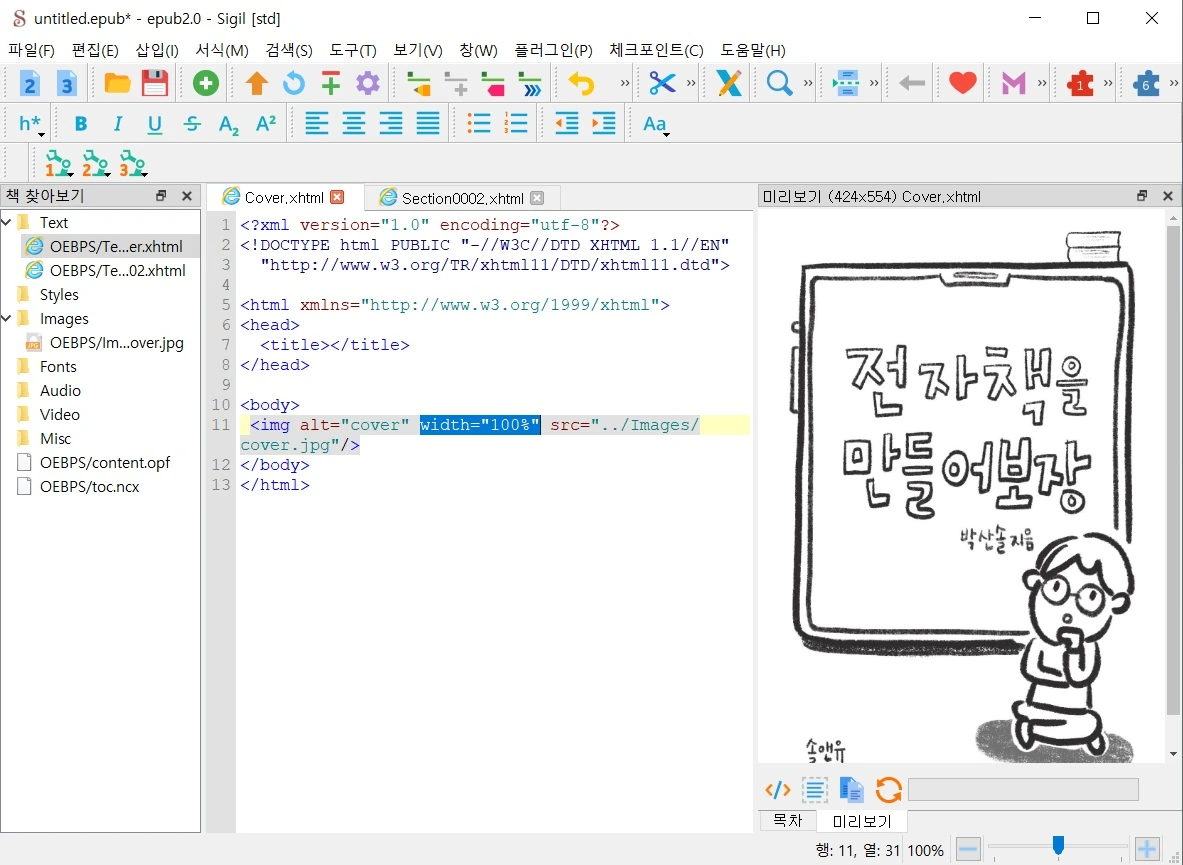1183x865 pixels.
Task: Click the blue circular reload arrow in toolbar
Action: [x=293, y=83]
